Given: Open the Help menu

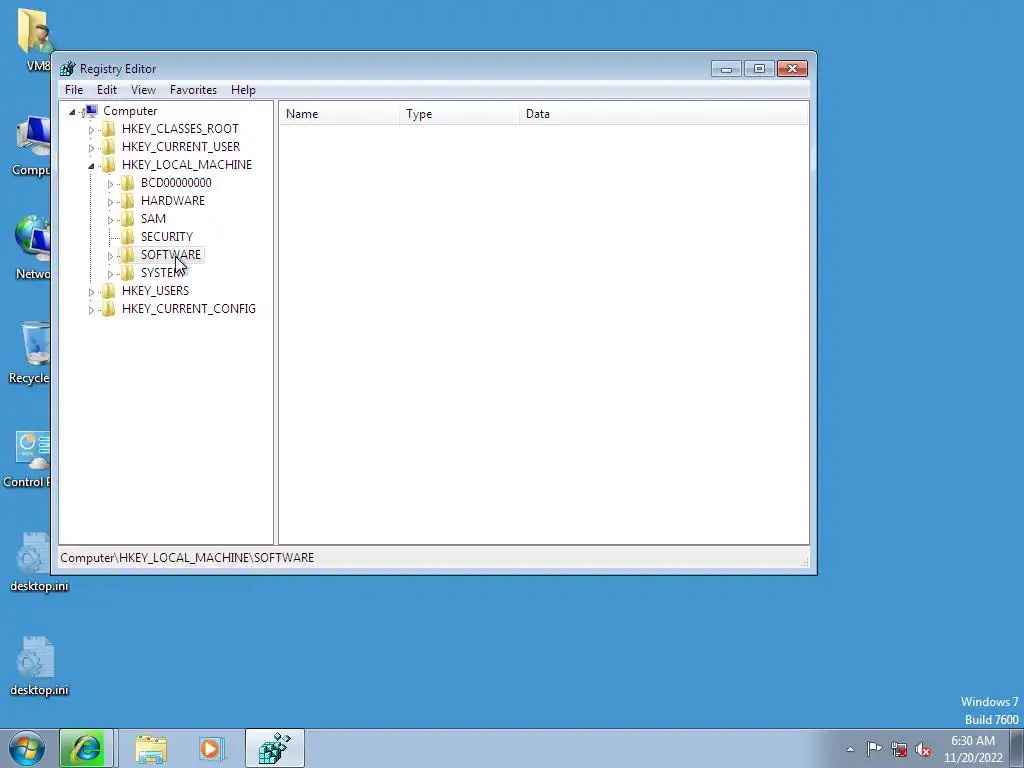Looking at the screenshot, I should click(243, 90).
